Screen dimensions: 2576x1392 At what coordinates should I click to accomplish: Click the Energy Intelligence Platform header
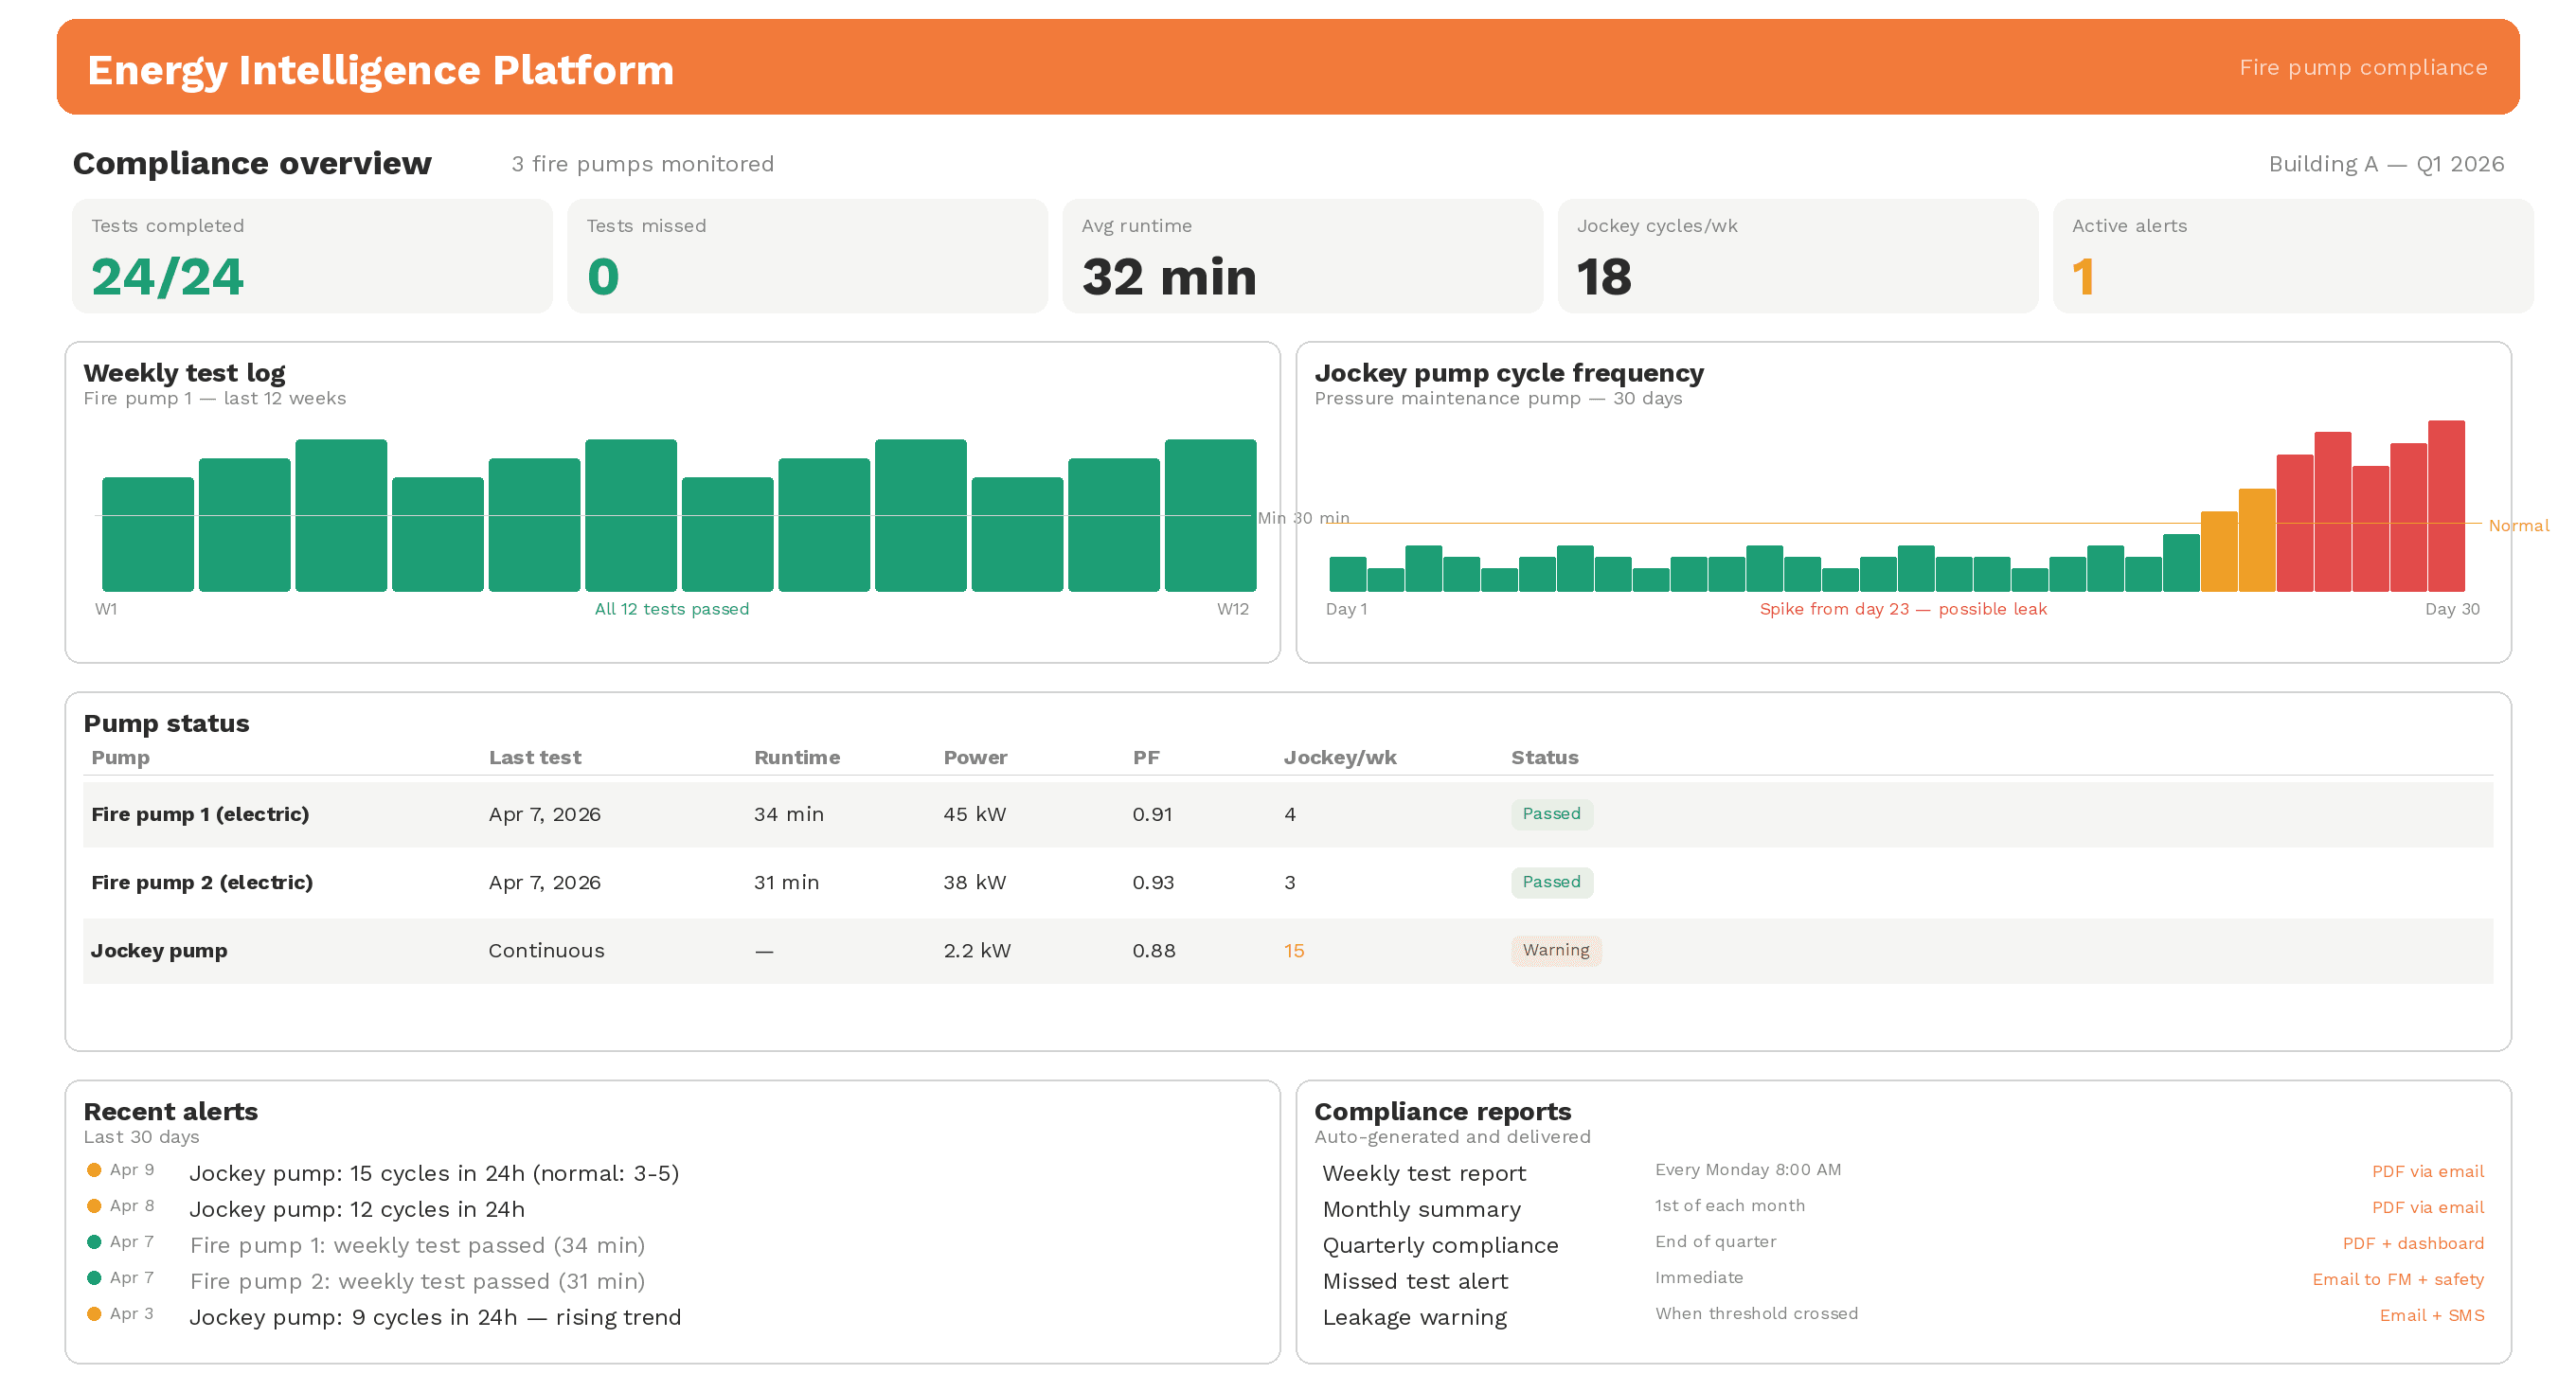pyautogui.click(x=381, y=69)
